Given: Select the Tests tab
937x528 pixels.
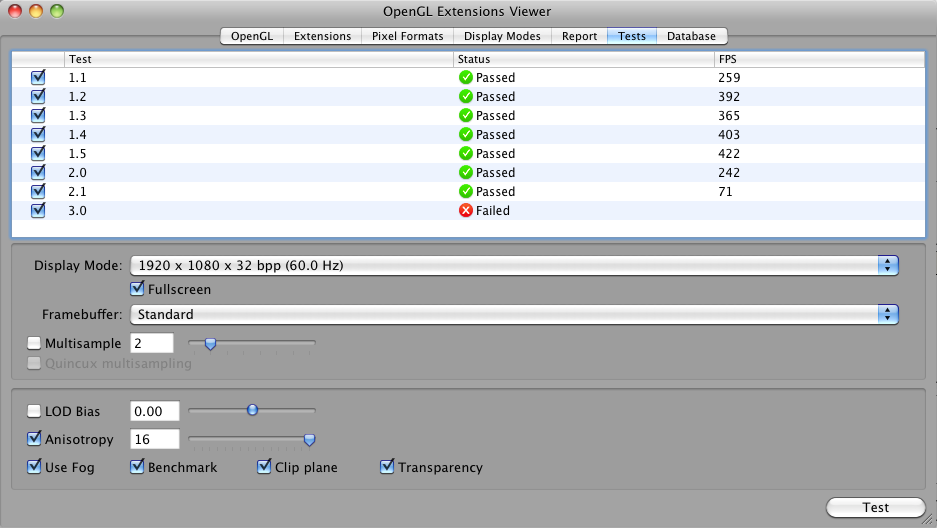Looking at the screenshot, I should point(632,36).
